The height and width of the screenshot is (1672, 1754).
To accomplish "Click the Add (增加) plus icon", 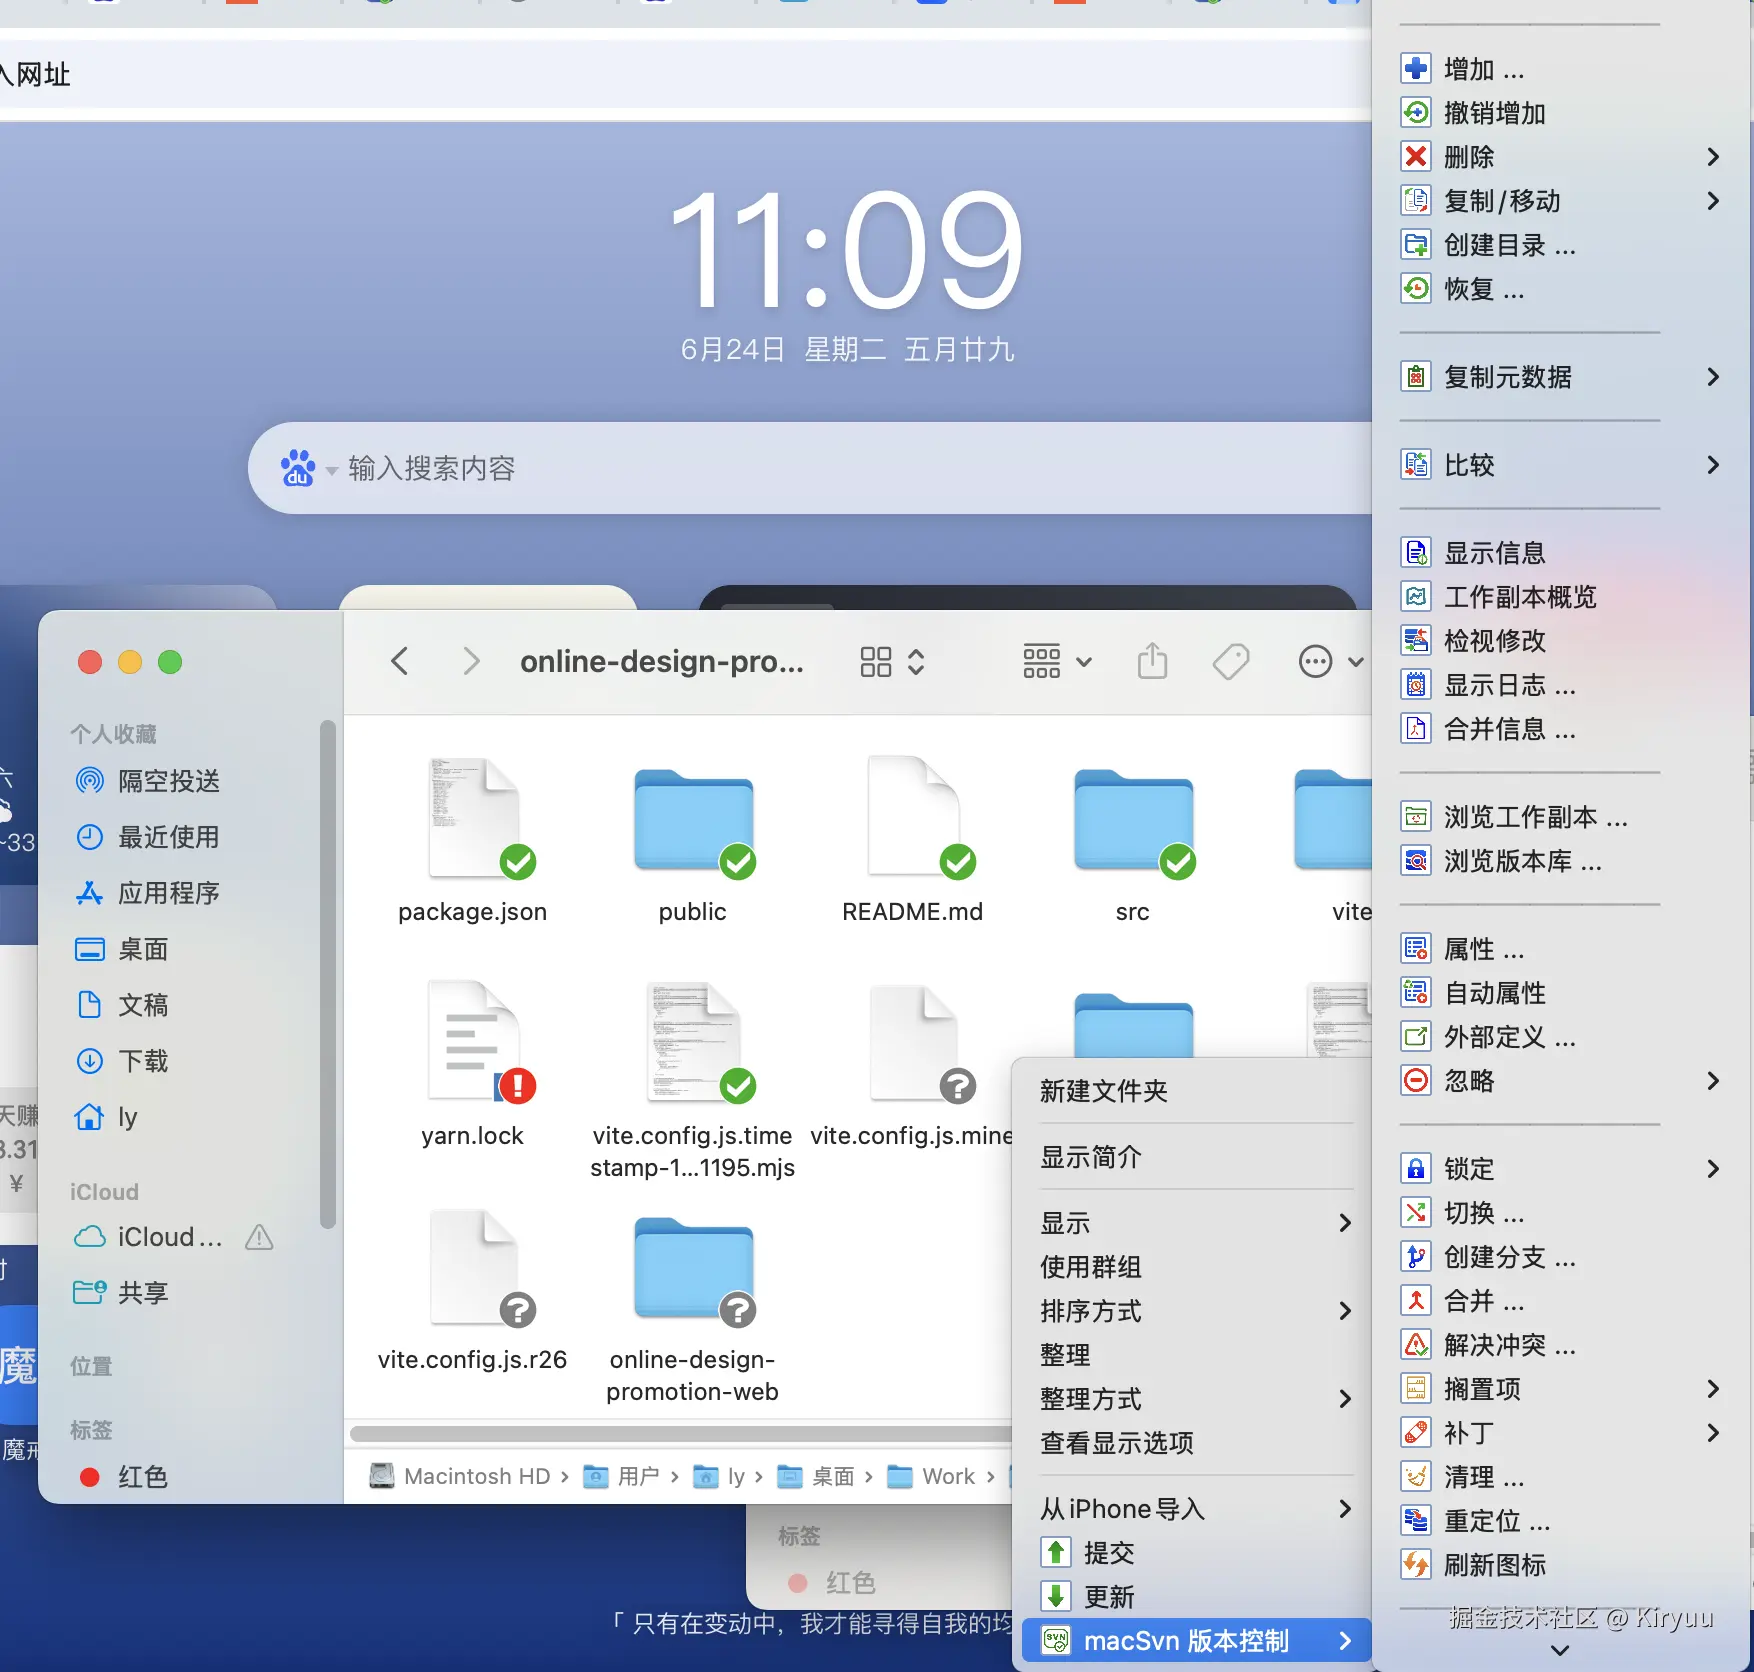I will point(1416,69).
